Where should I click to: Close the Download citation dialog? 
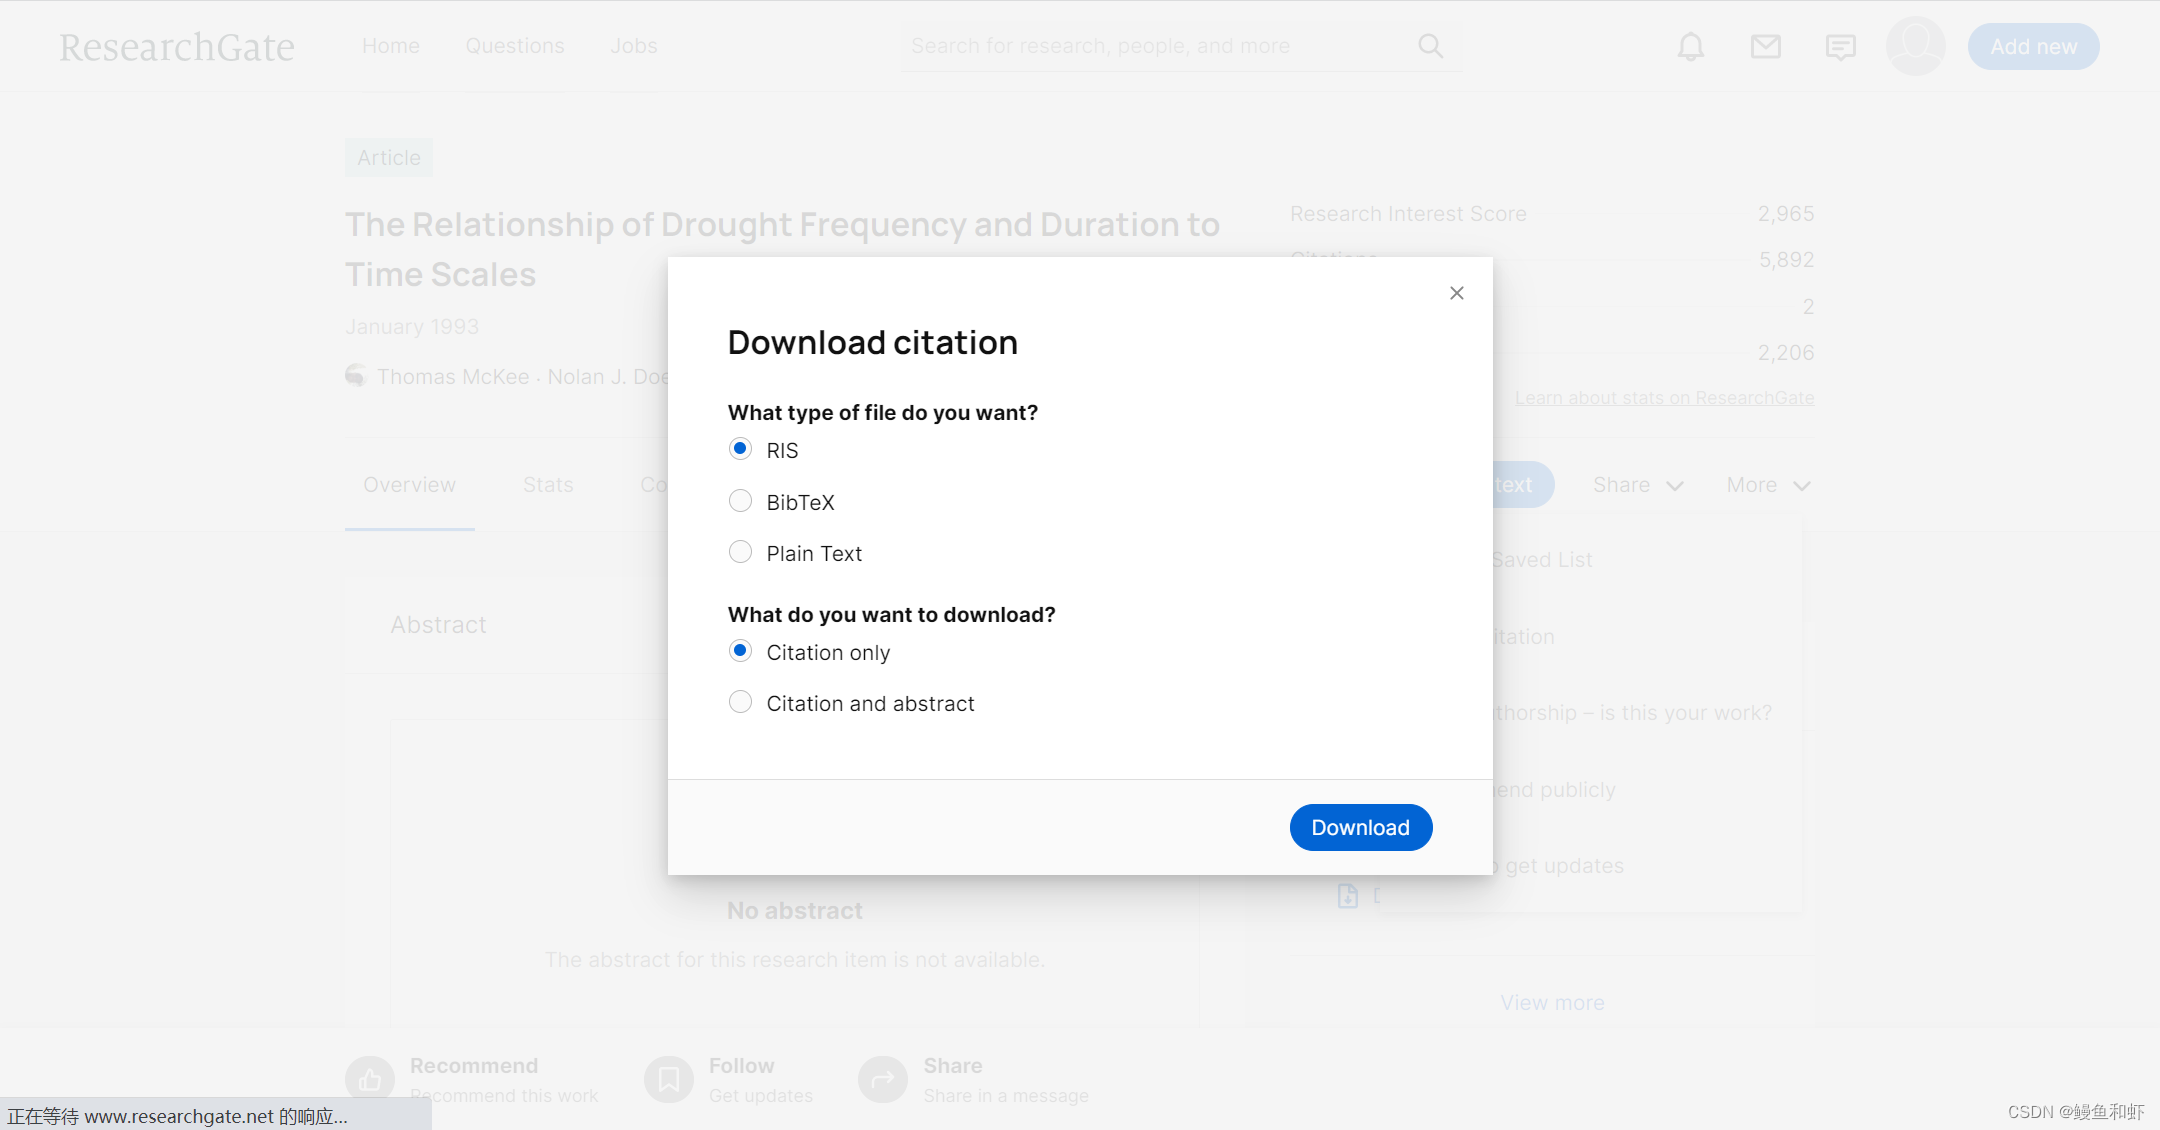1456,293
